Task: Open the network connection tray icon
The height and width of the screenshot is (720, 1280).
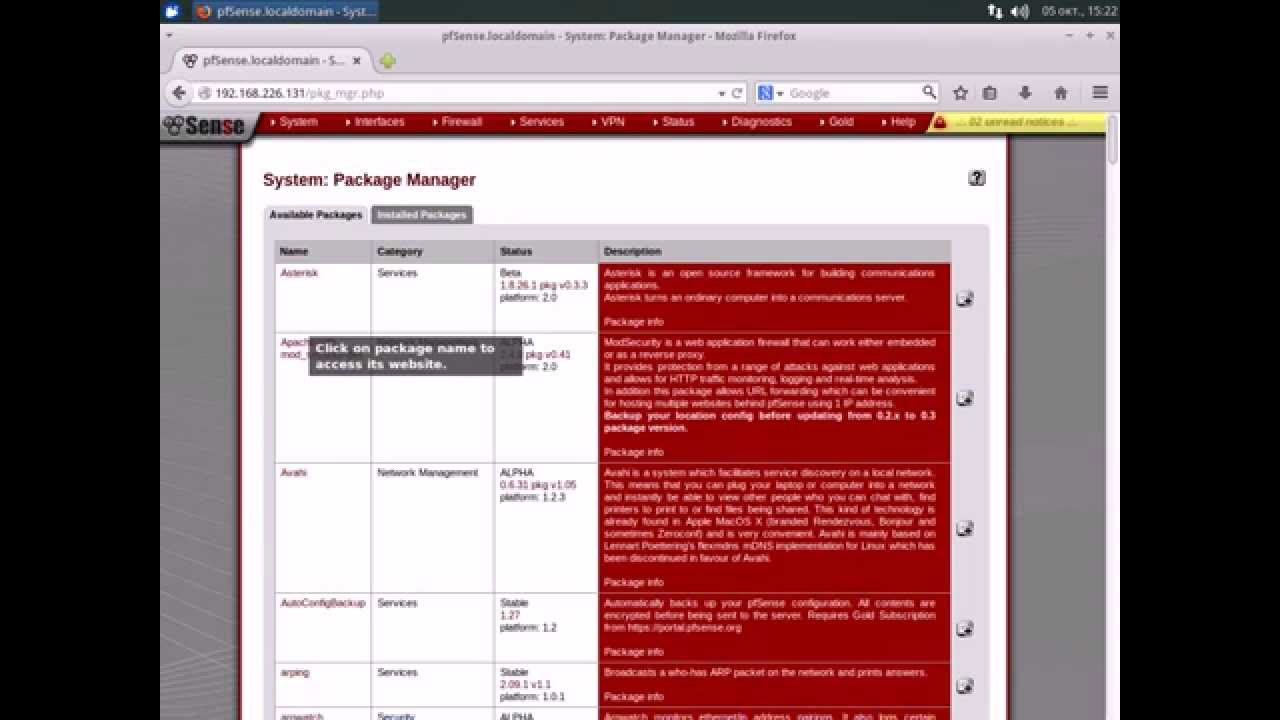Action: (x=995, y=11)
